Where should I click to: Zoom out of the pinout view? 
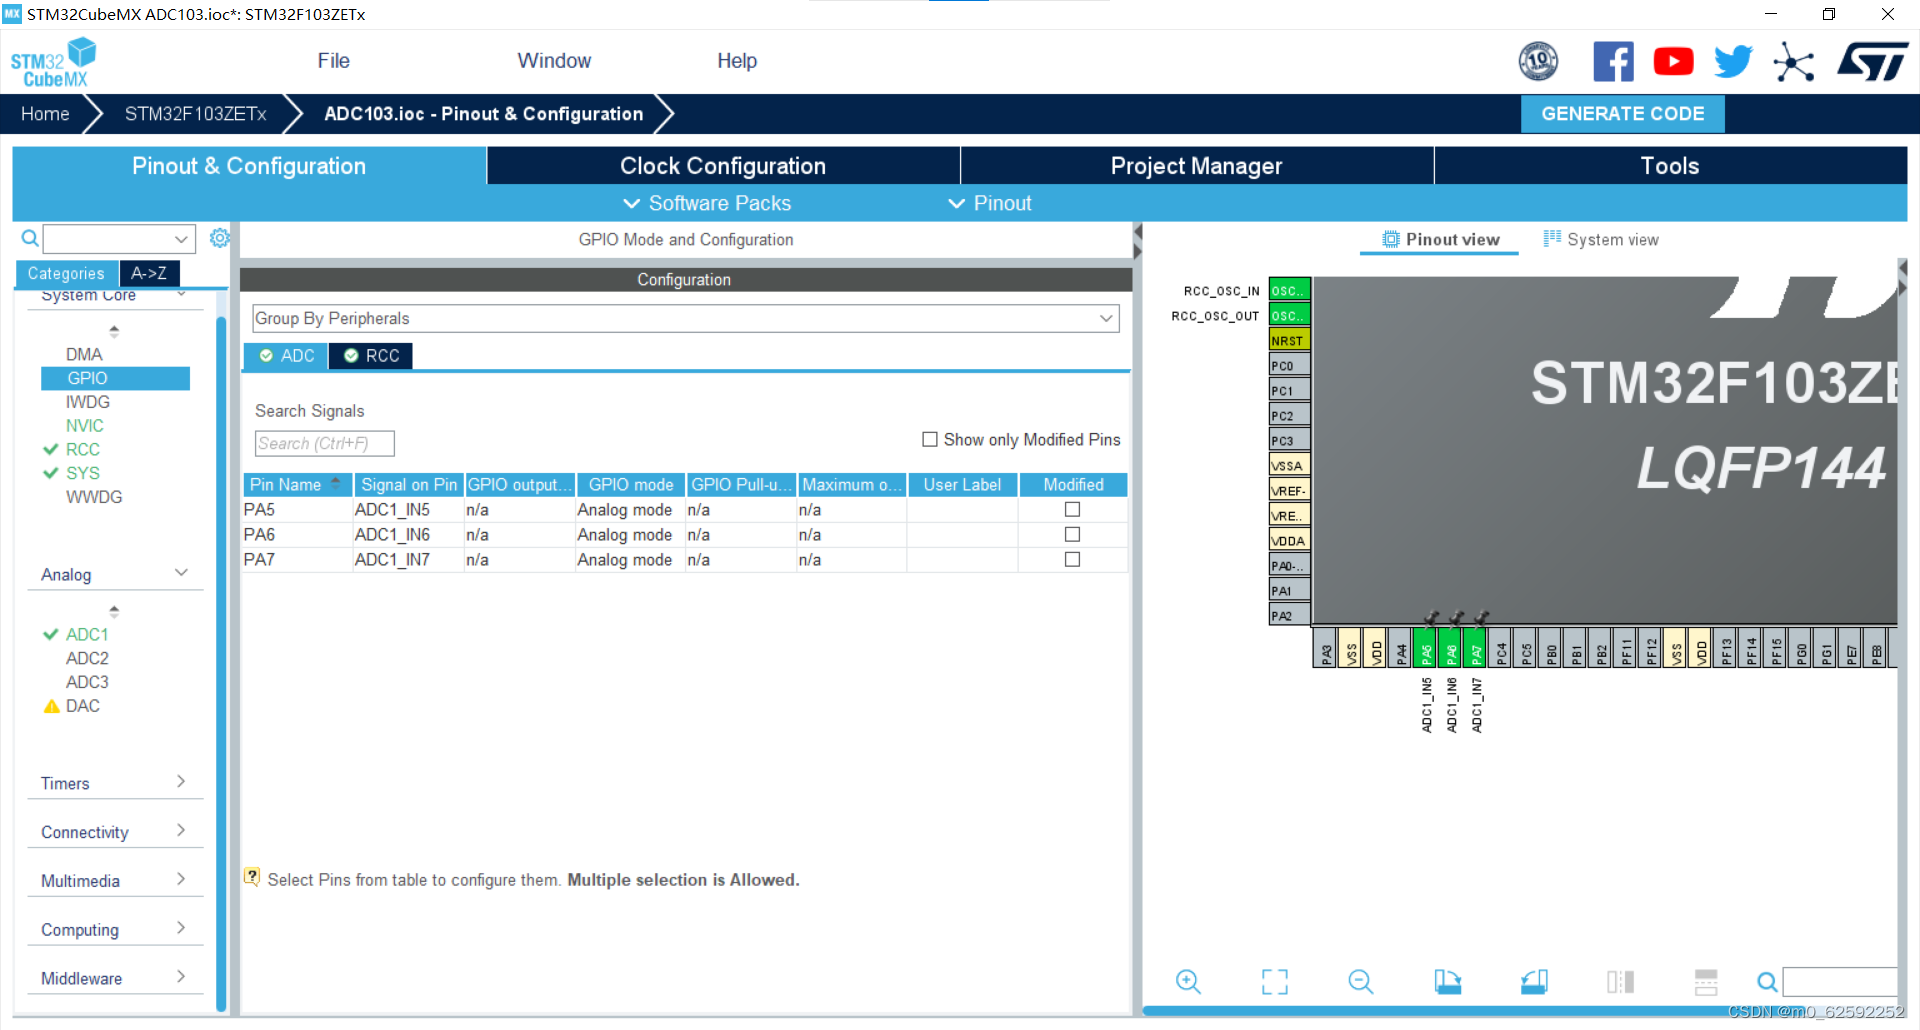[x=1361, y=982]
